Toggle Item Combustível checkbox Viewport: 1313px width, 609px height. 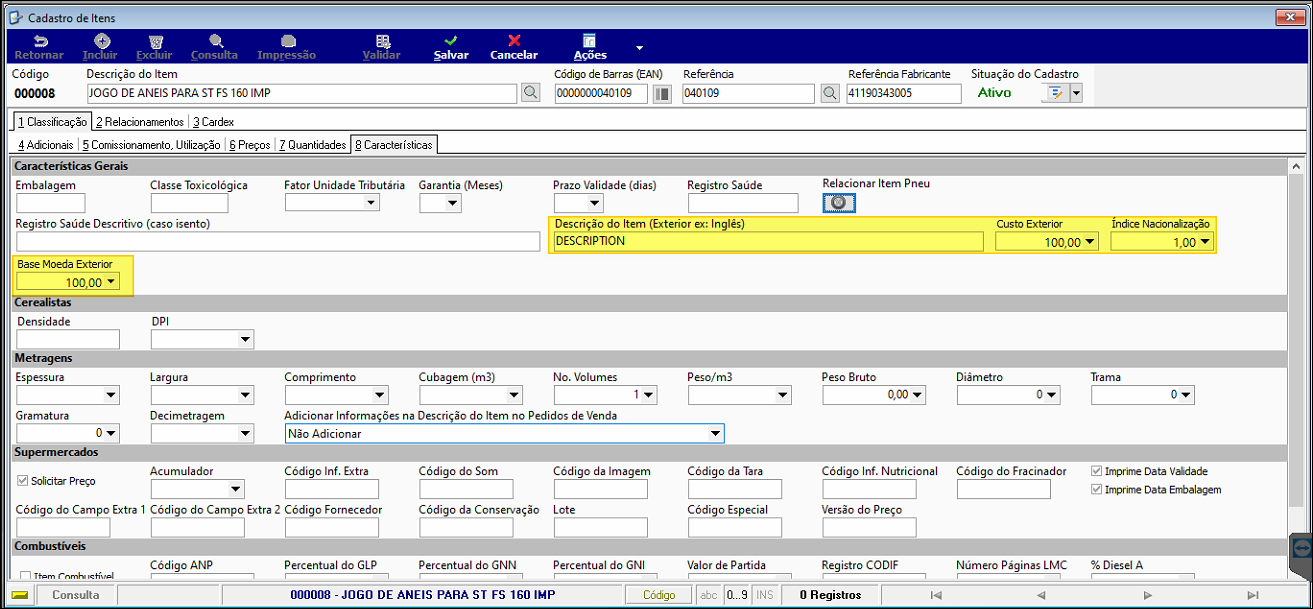tap(25, 577)
